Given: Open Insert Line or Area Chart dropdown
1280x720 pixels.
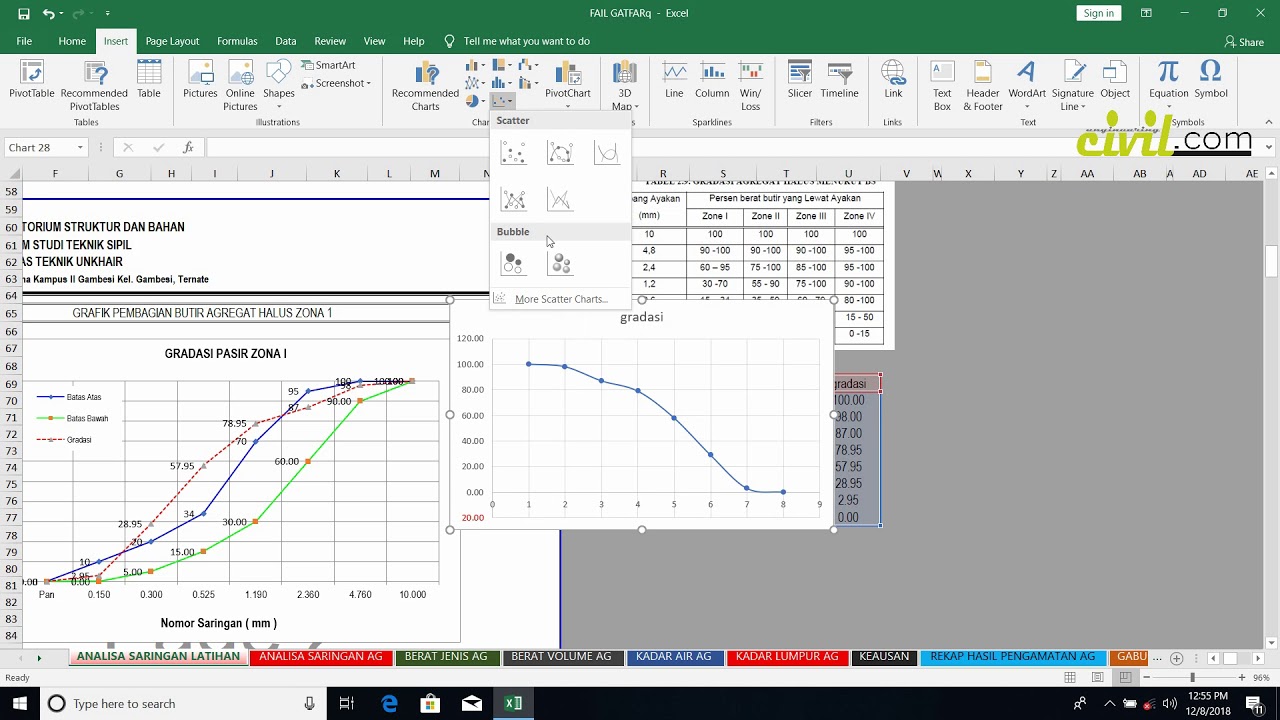Looking at the screenshot, I should click(475, 83).
